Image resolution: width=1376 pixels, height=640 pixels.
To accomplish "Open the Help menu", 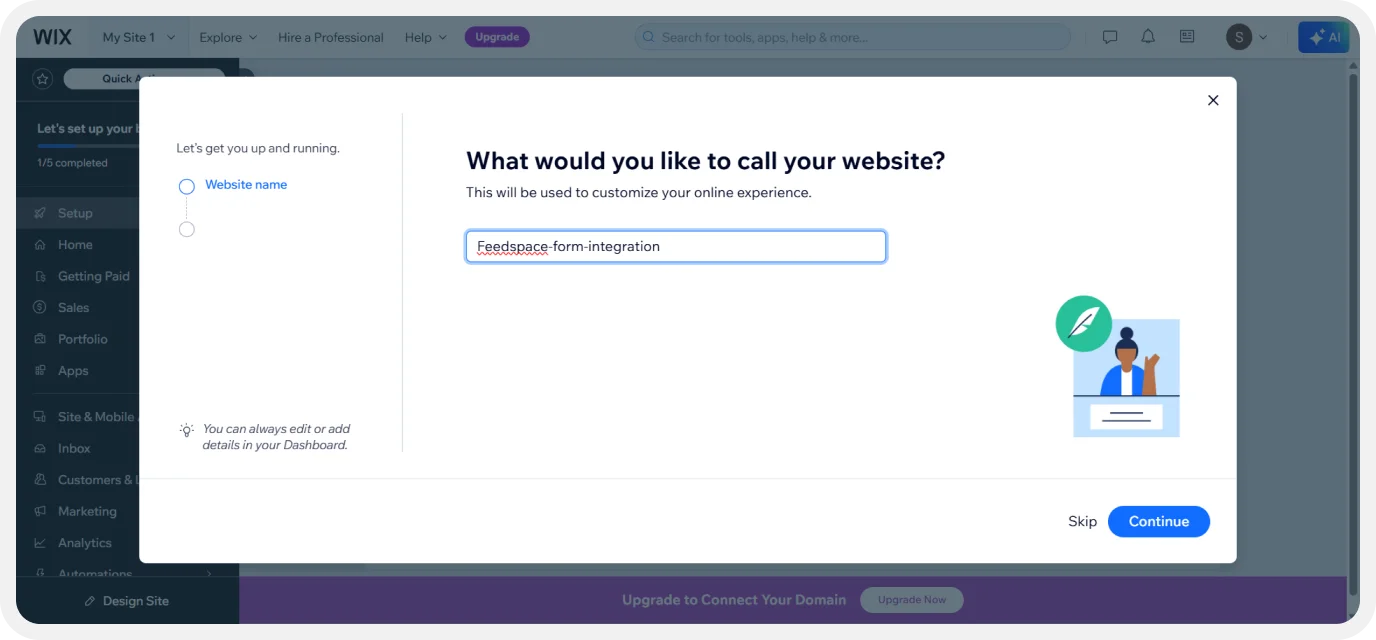I will point(426,37).
